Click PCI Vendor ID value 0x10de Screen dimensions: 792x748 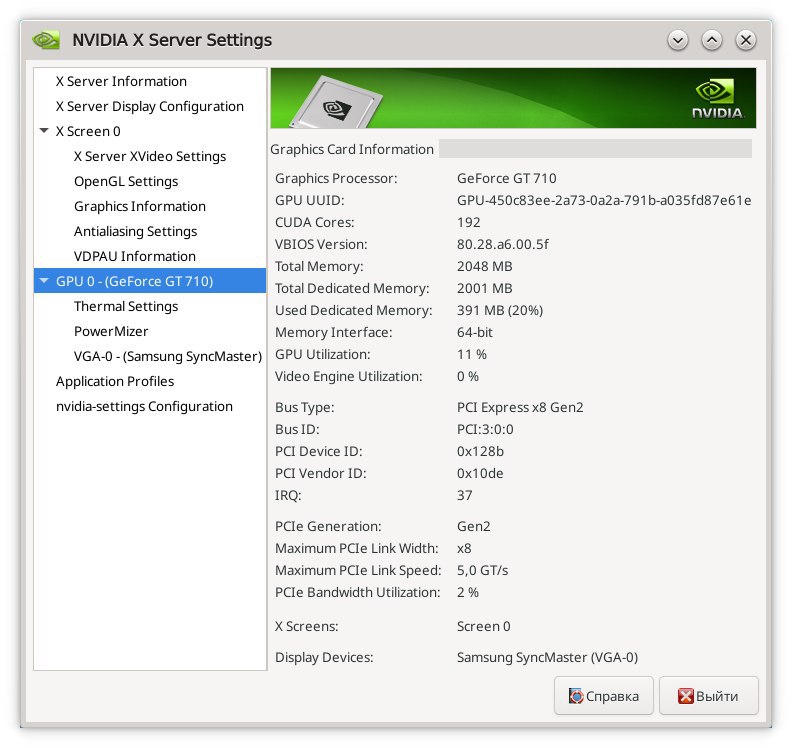(x=480, y=473)
